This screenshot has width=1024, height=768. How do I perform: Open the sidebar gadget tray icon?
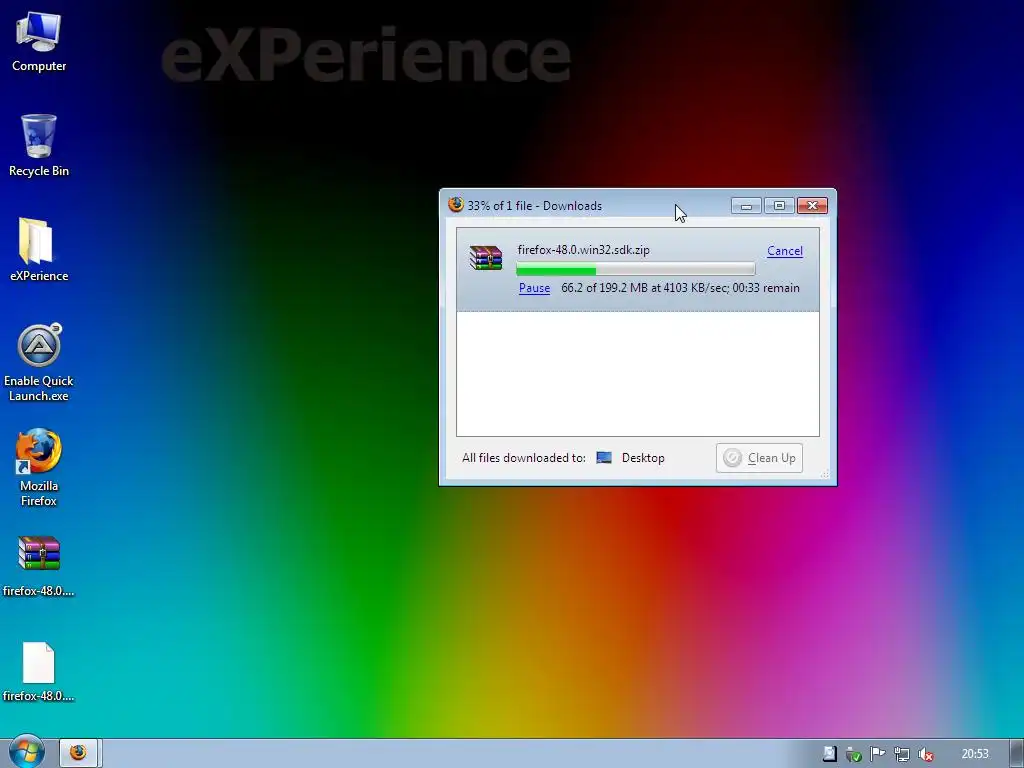click(829, 754)
